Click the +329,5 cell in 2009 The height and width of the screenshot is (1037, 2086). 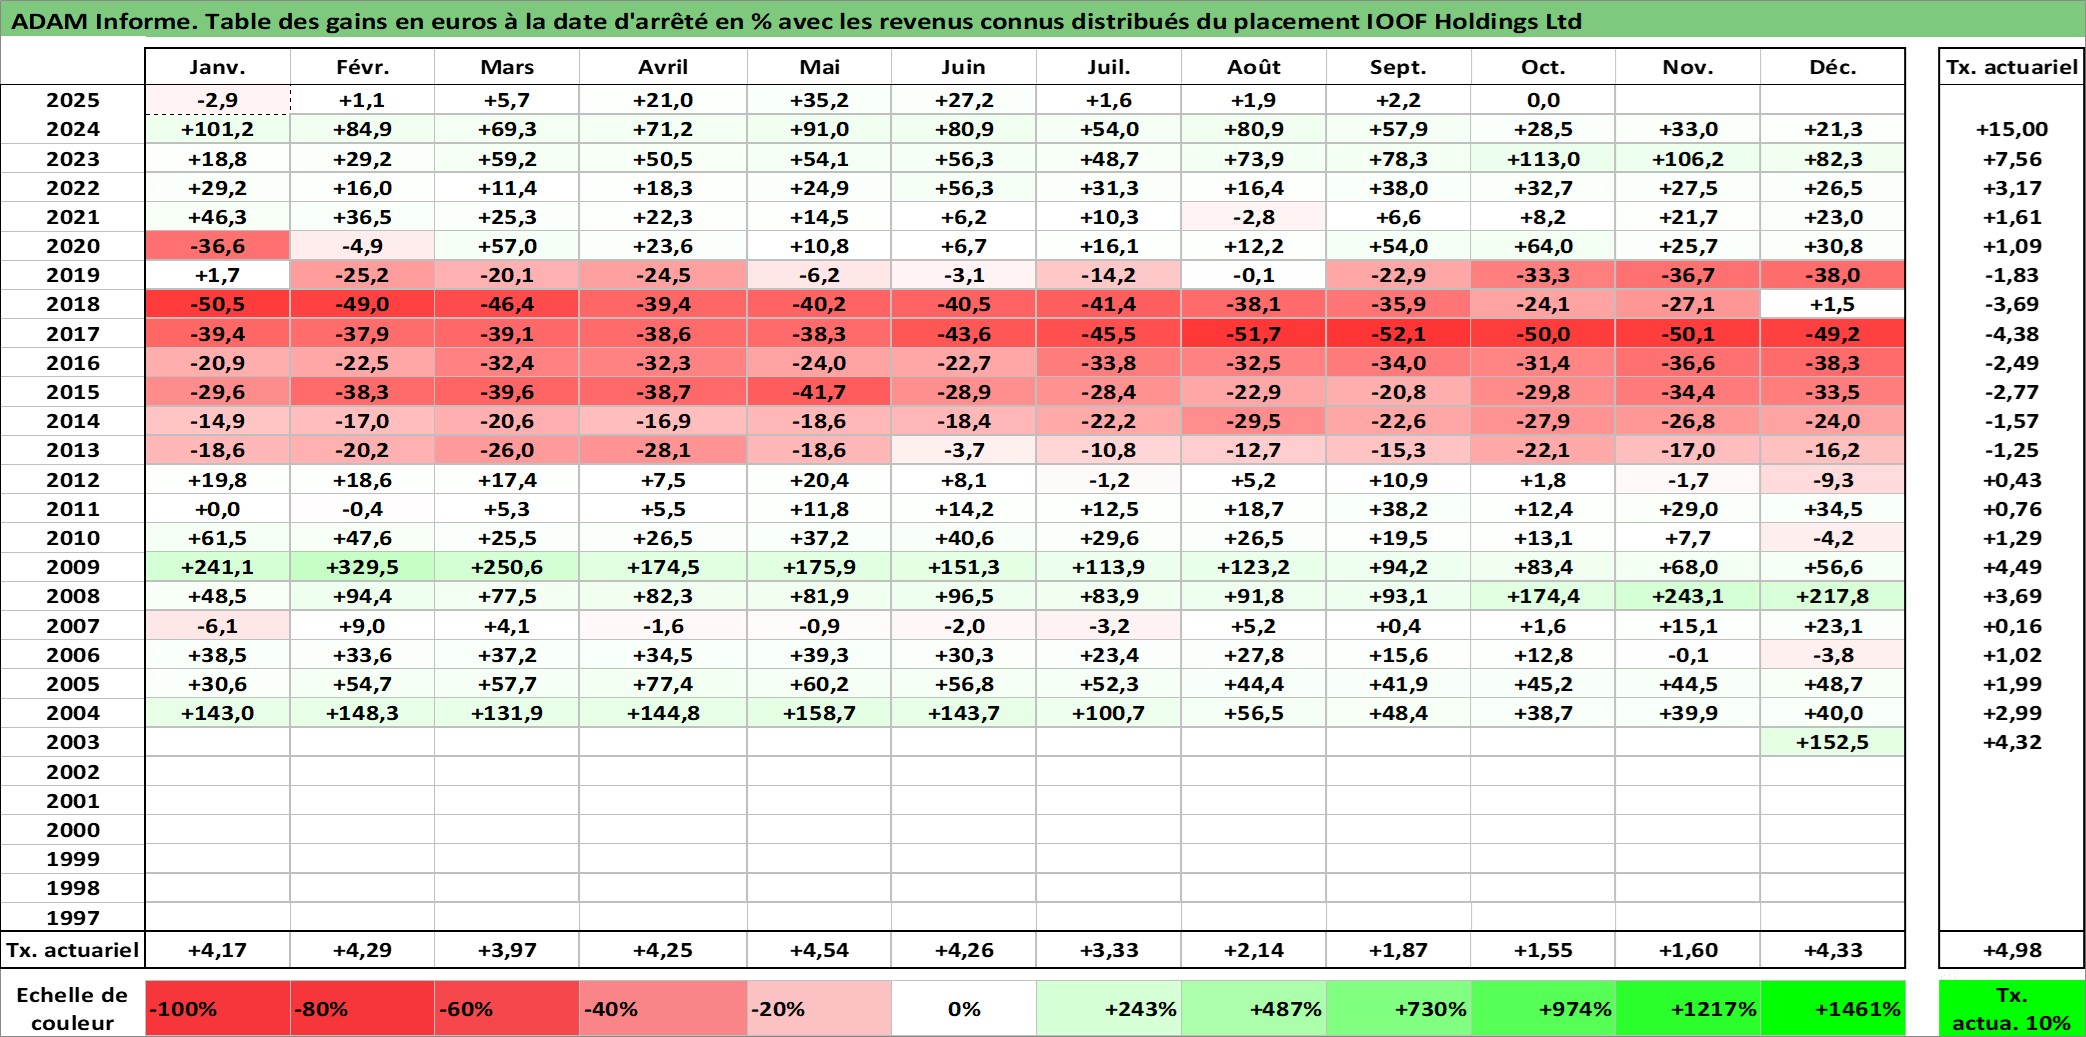362,567
